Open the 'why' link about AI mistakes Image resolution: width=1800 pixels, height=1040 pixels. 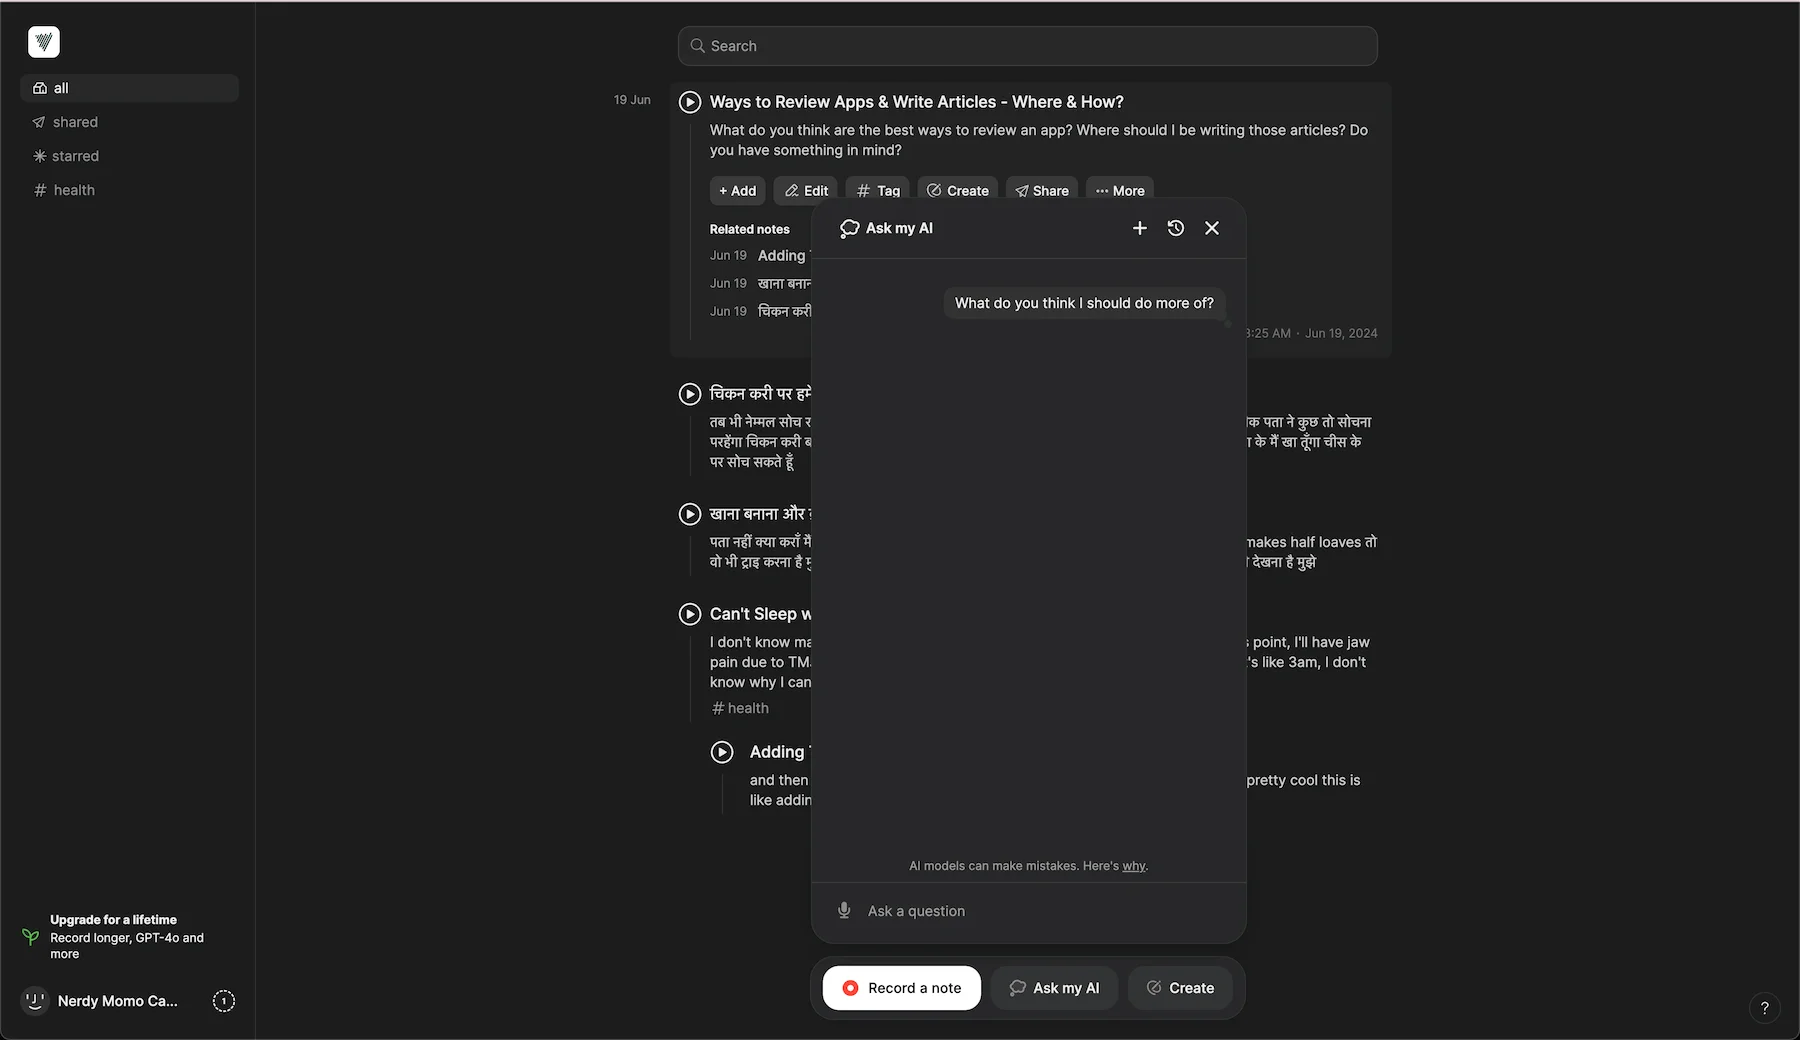click(x=1133, y=866)
